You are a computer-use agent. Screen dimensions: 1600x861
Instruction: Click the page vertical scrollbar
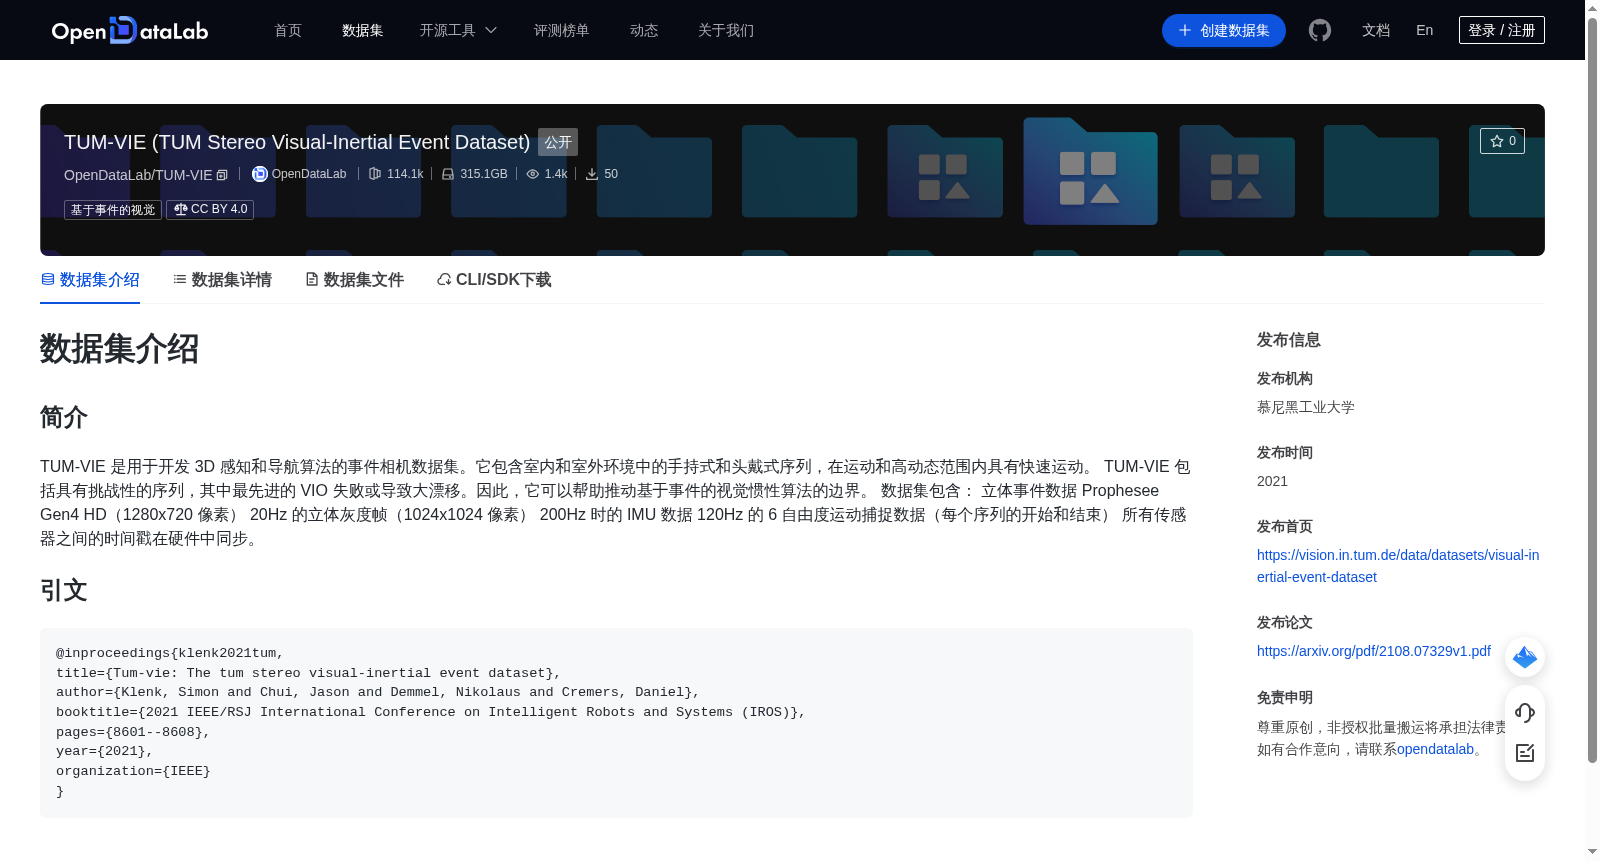[1592, 390]
